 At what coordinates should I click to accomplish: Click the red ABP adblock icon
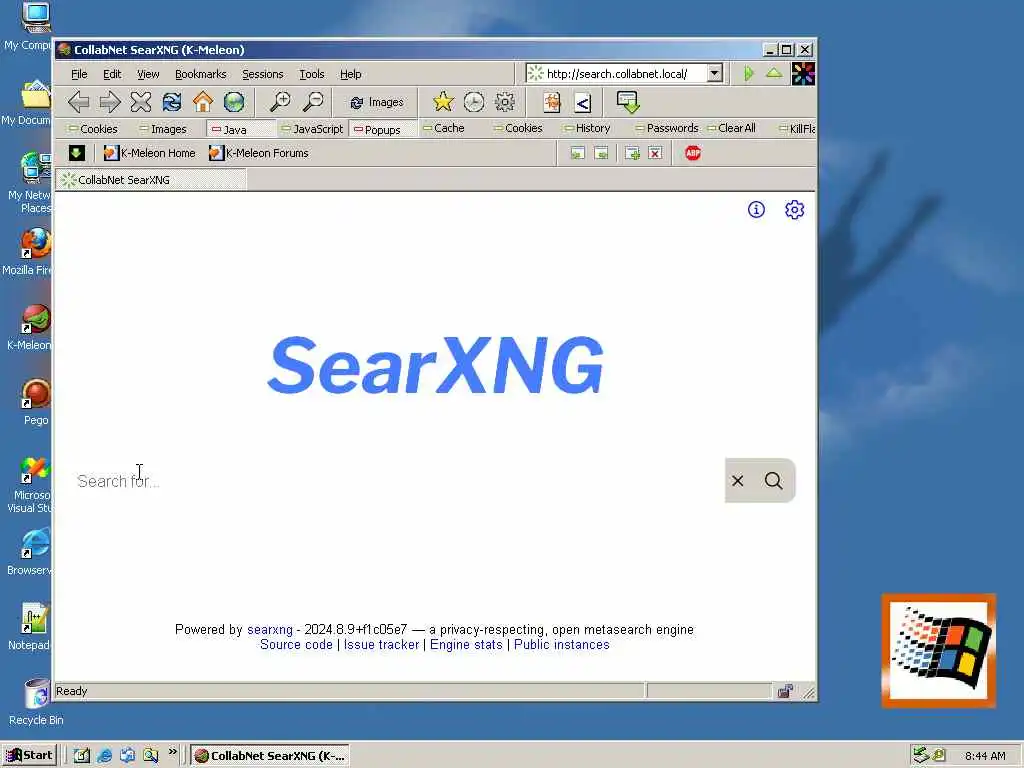693,153
